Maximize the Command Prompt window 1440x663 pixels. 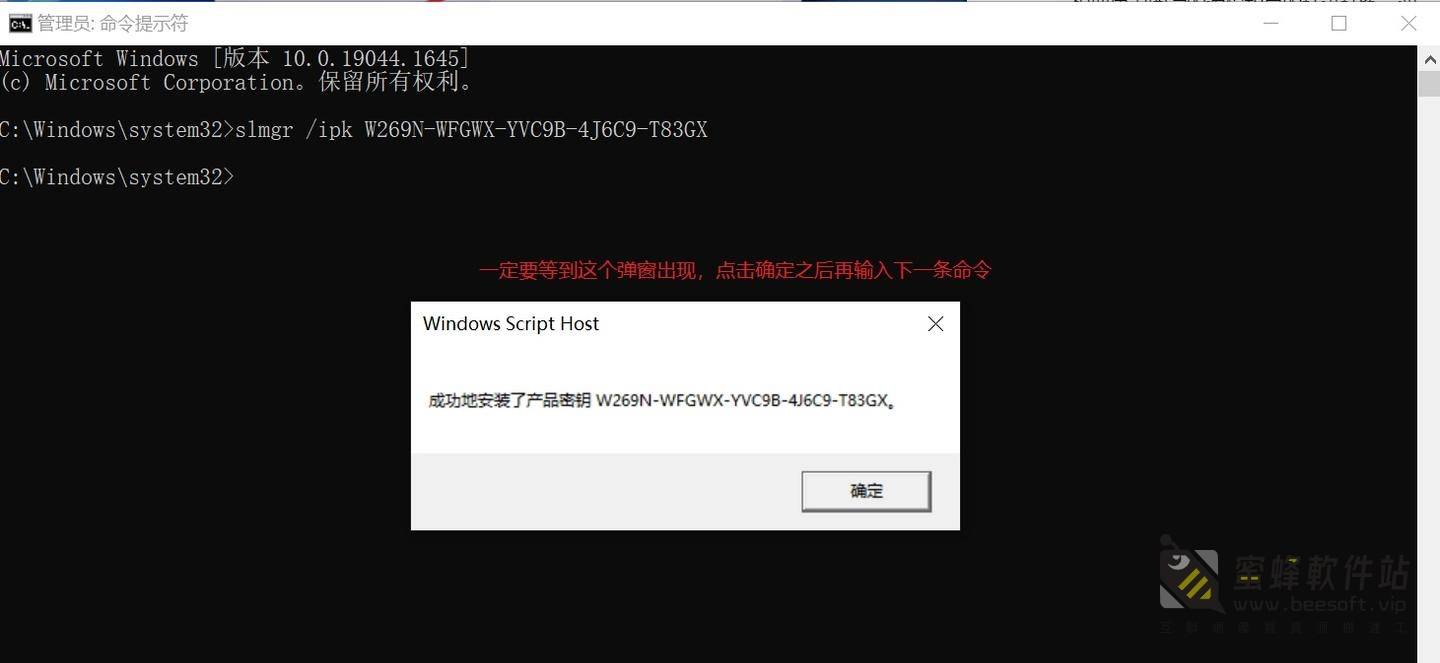click(x=1338, y=23)
